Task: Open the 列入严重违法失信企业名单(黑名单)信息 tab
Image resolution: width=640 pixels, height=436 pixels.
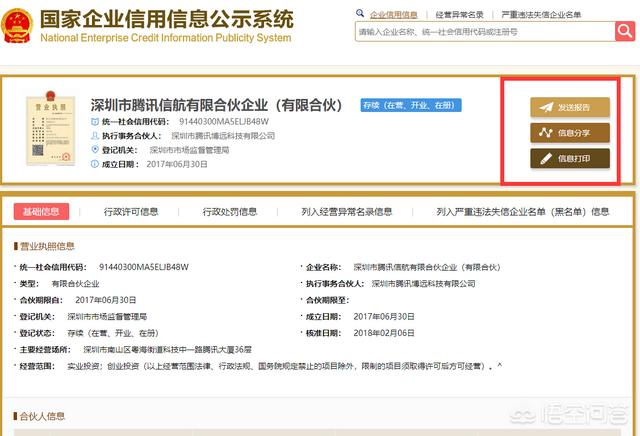Action: tap(522, 211)
